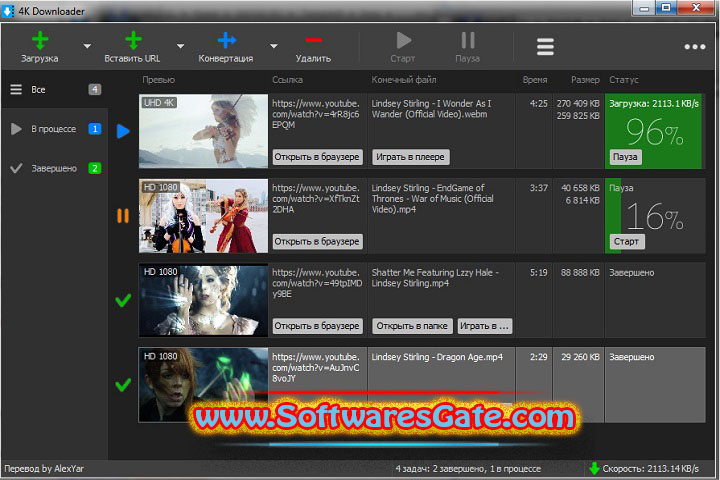This screenshot has height=480, width=720.
Task: Click size 29 260 KB cell
Action: pyautogui.click(x=580, y=357)
